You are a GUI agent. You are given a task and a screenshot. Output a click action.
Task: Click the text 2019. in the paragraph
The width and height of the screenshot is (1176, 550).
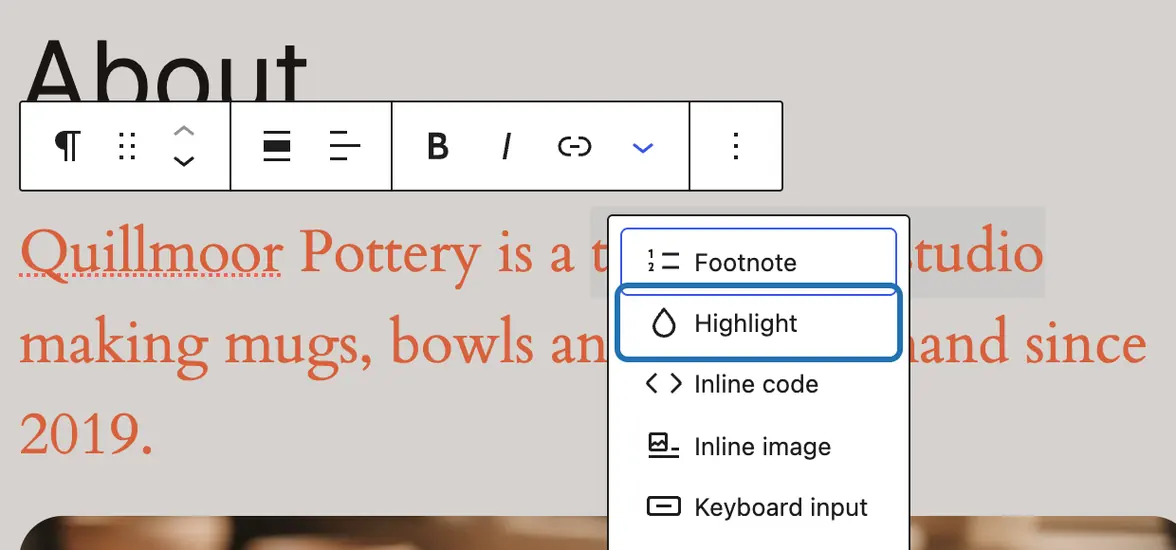86,434
